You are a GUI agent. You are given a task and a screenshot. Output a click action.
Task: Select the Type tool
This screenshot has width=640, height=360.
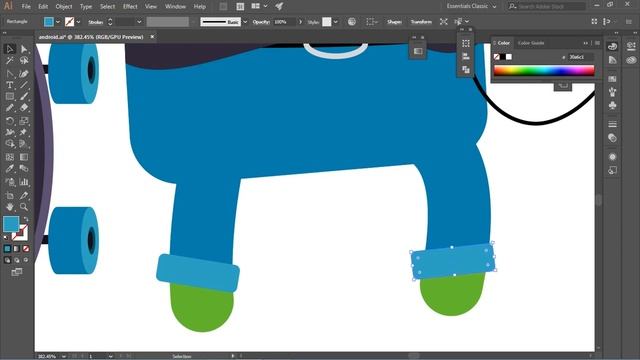tap(10, 85)
